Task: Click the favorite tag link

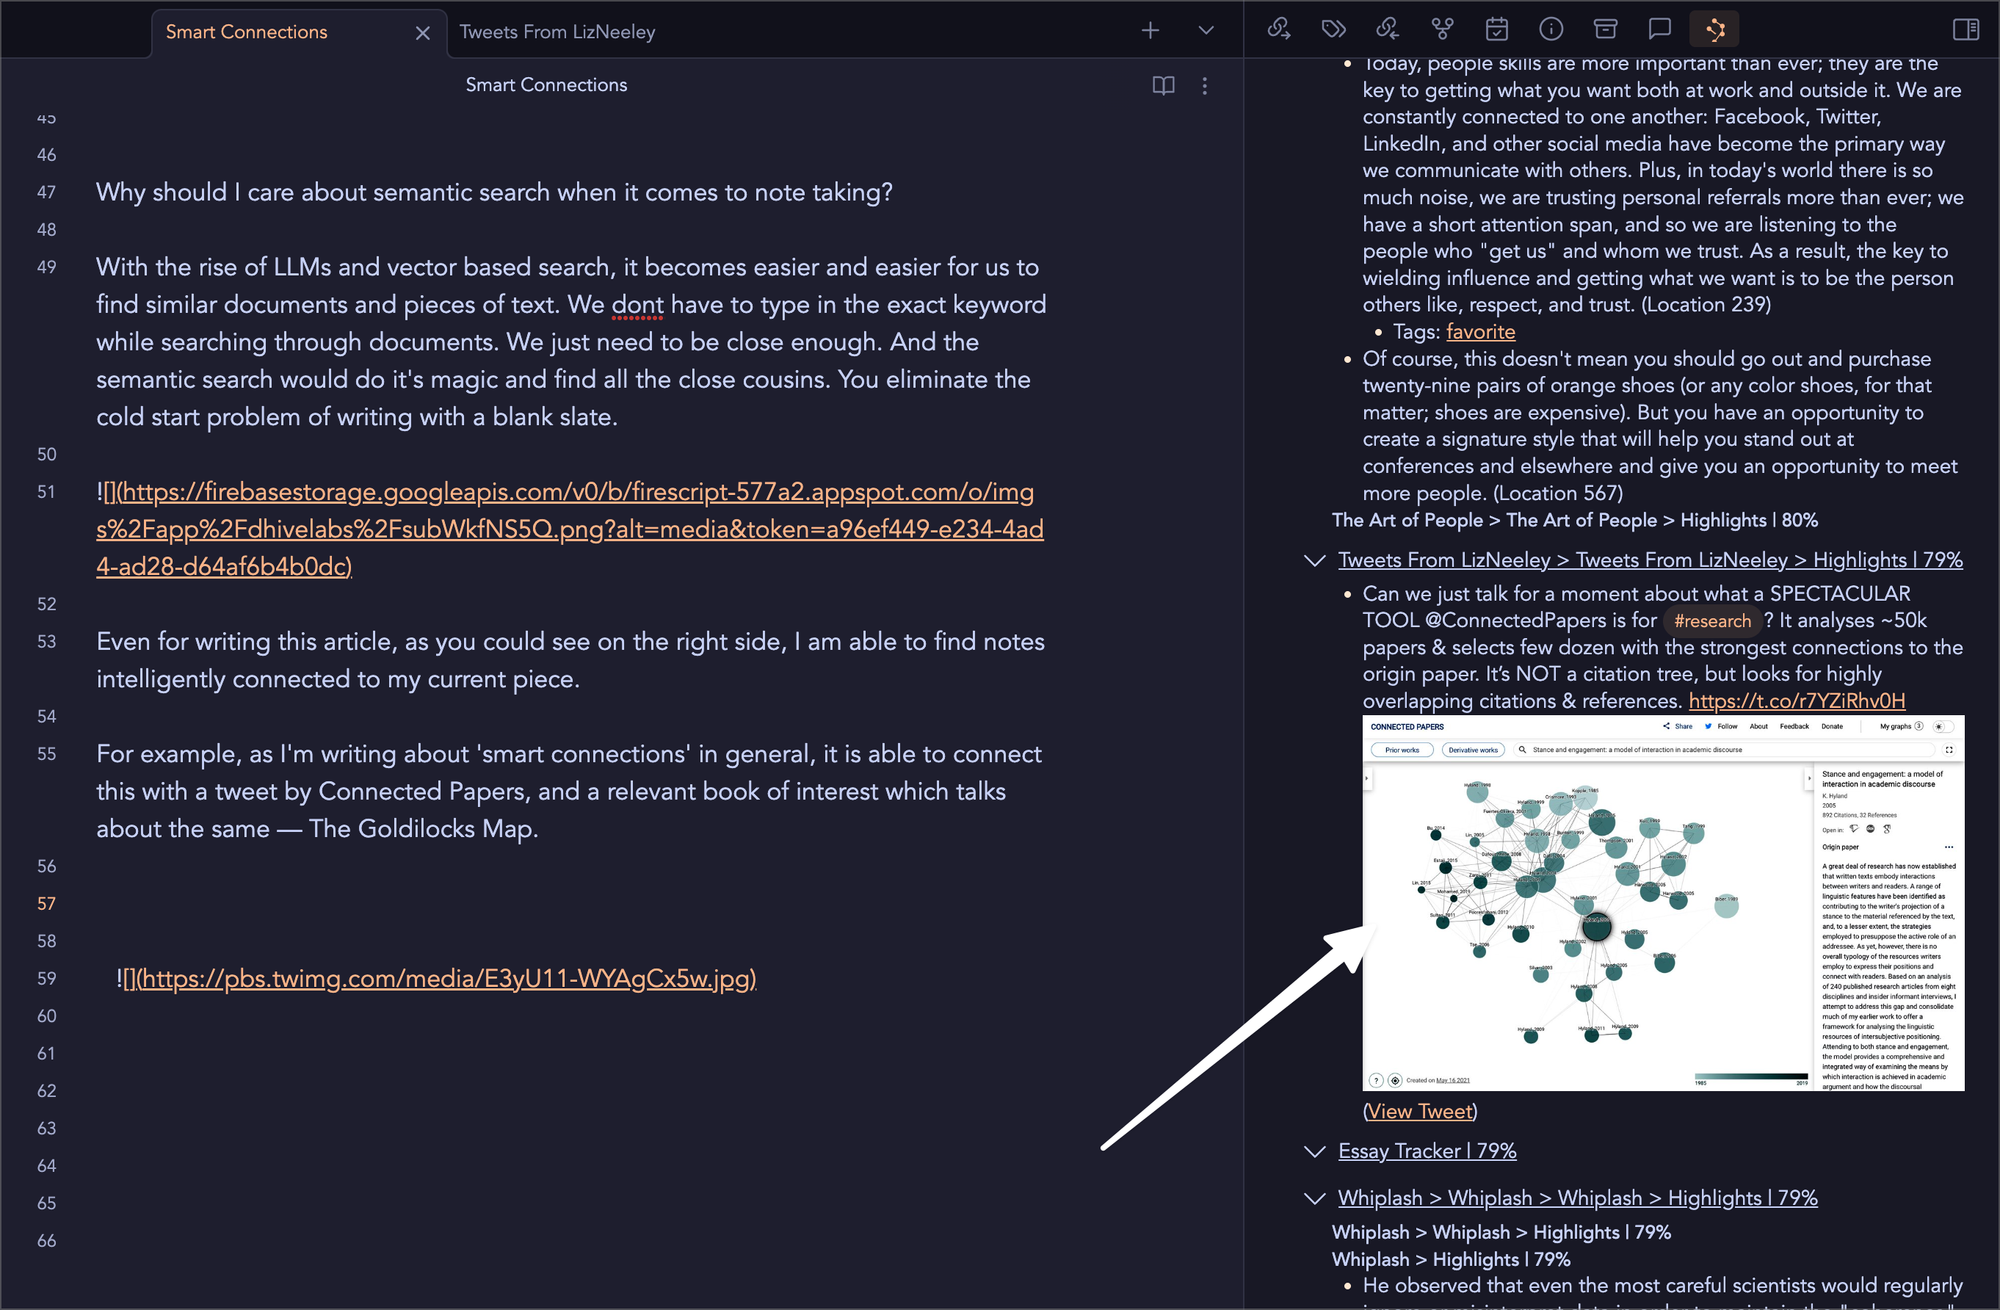Action: (1480, 332)
